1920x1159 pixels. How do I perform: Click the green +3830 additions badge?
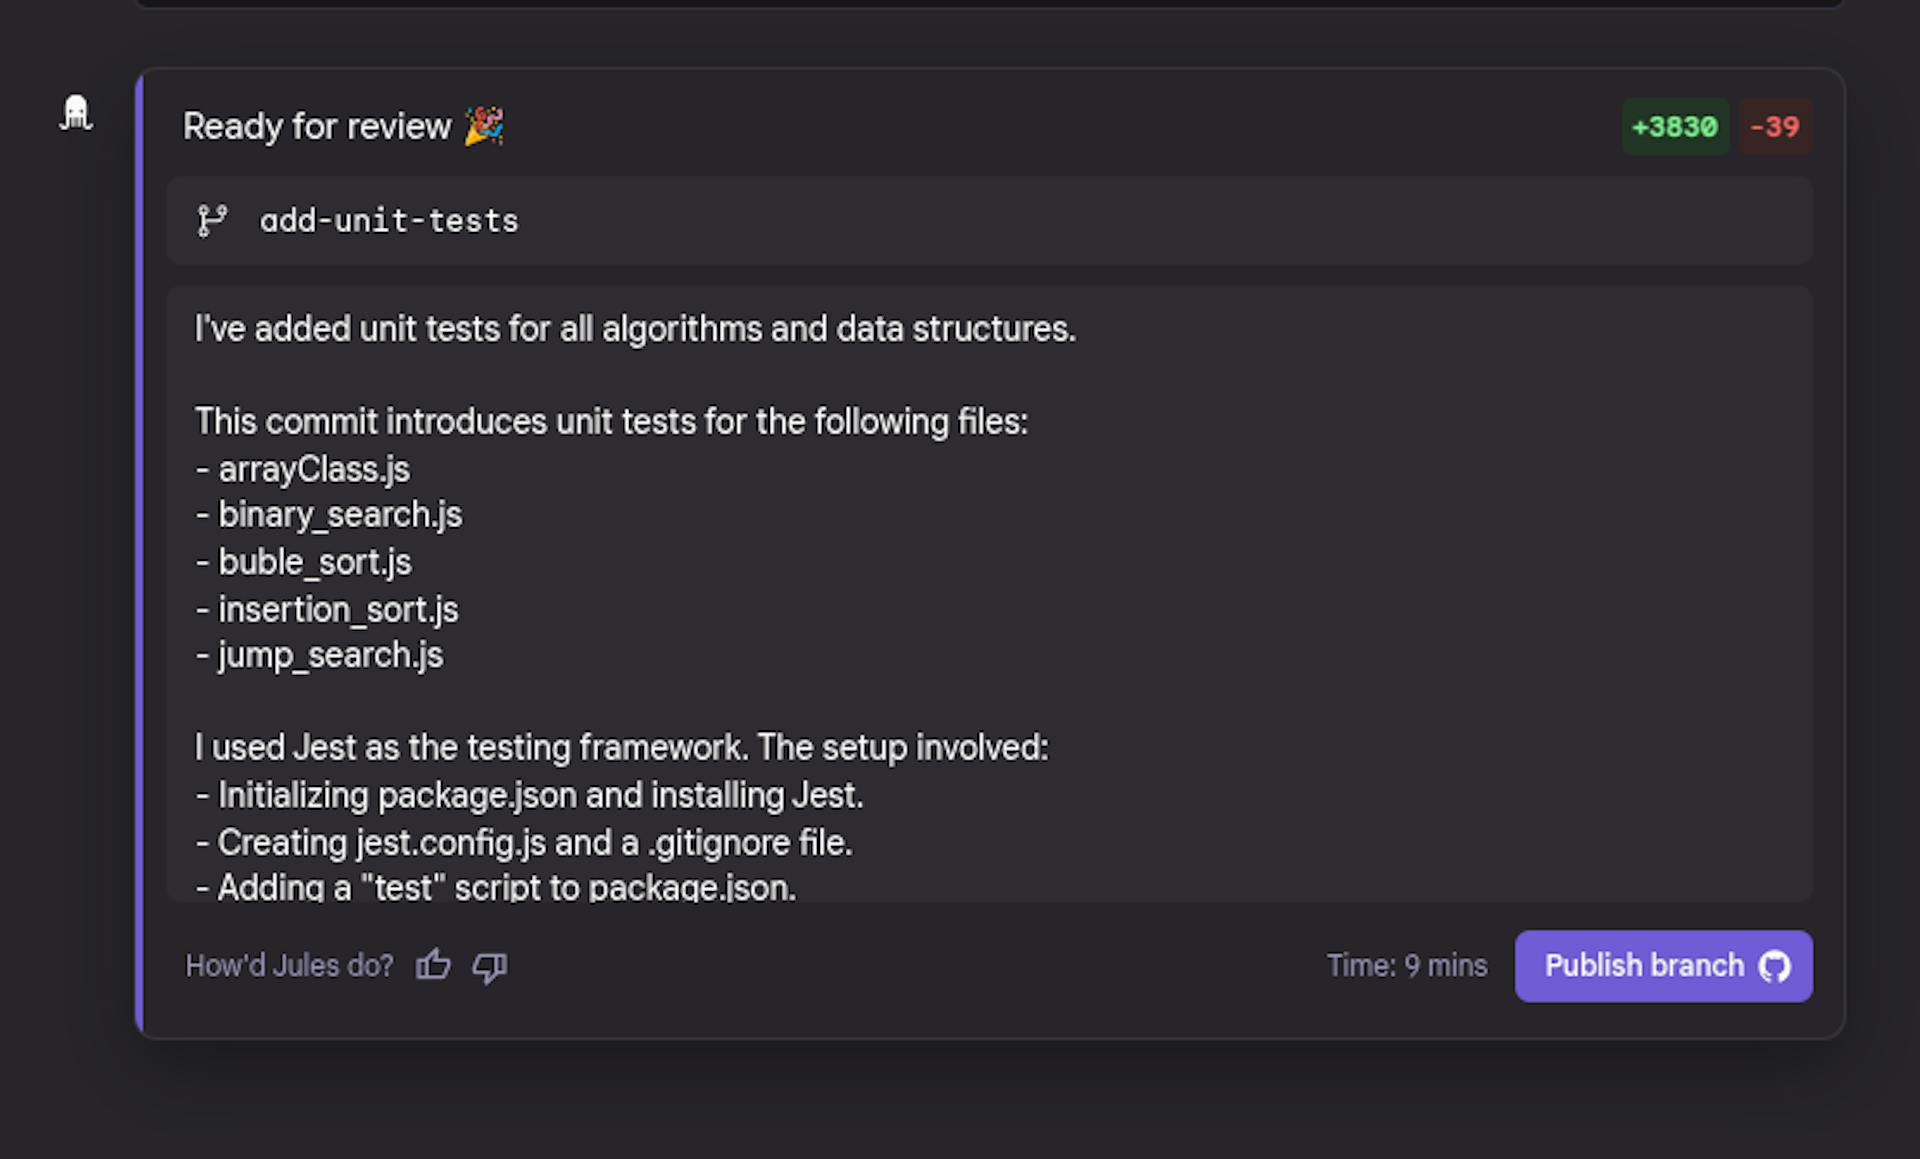1674,127
